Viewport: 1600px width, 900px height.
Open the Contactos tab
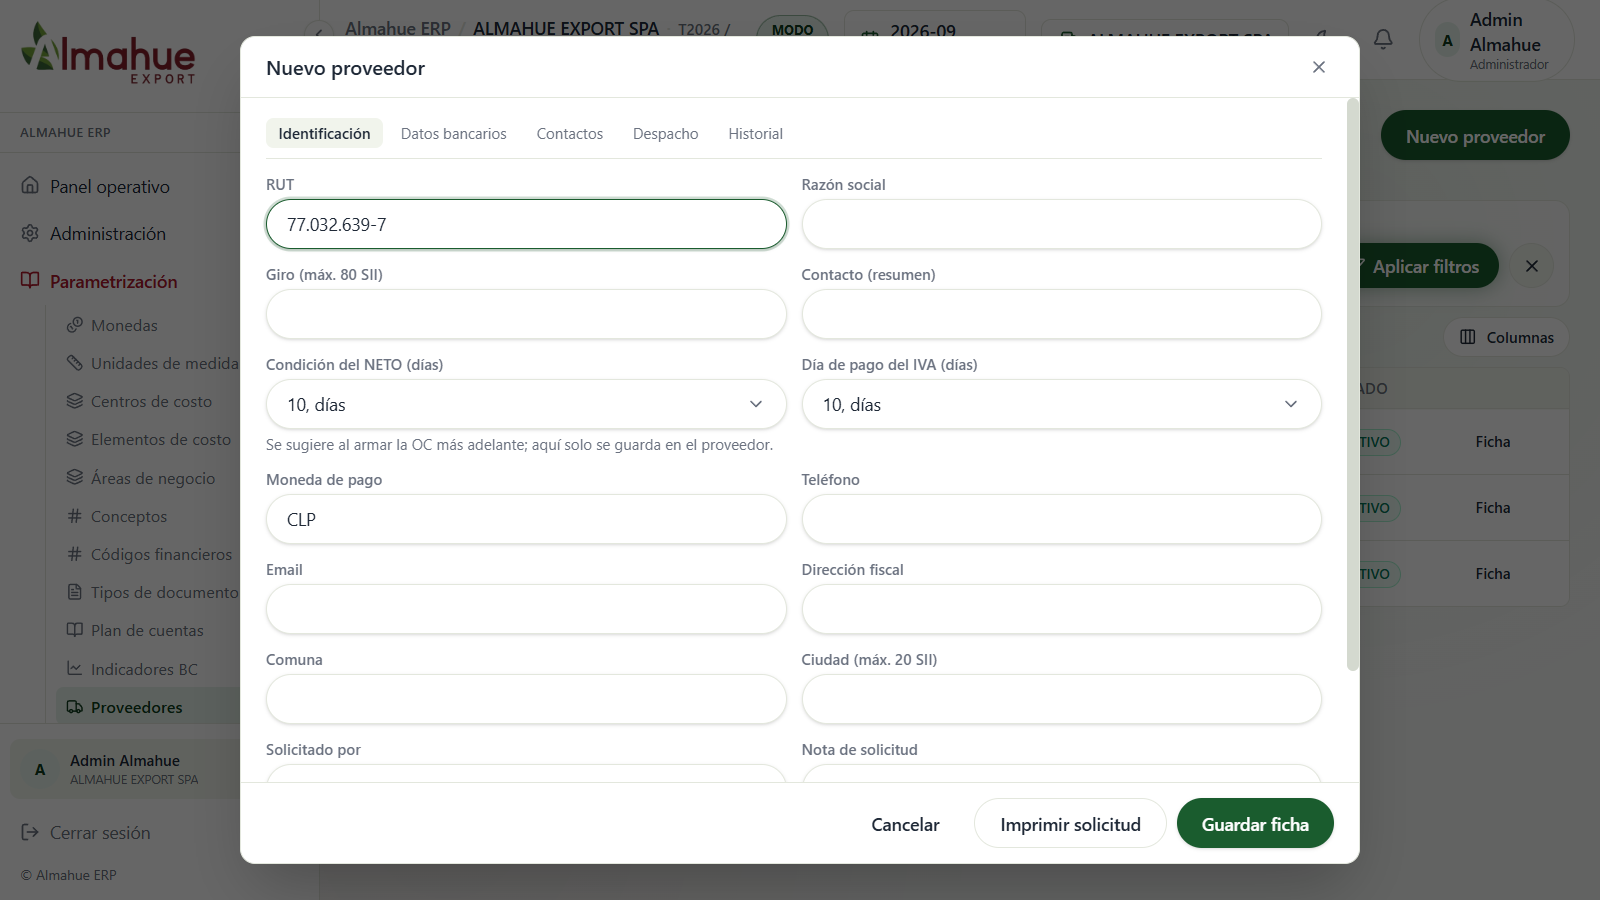click(569, 133)
